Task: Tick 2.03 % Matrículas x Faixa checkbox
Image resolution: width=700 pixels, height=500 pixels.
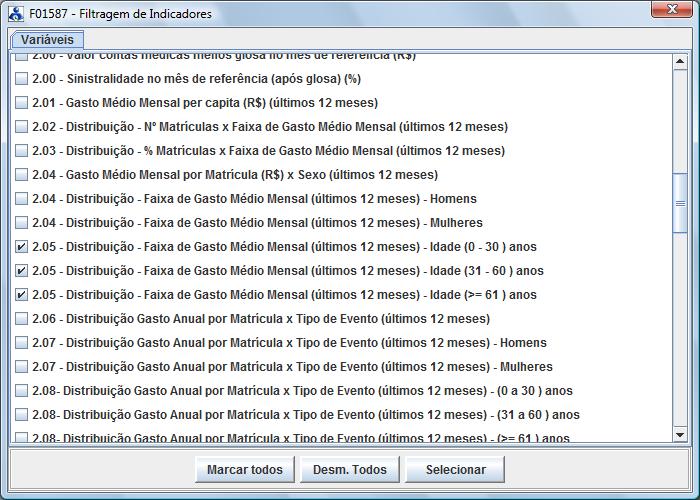Action: [22, 151]
